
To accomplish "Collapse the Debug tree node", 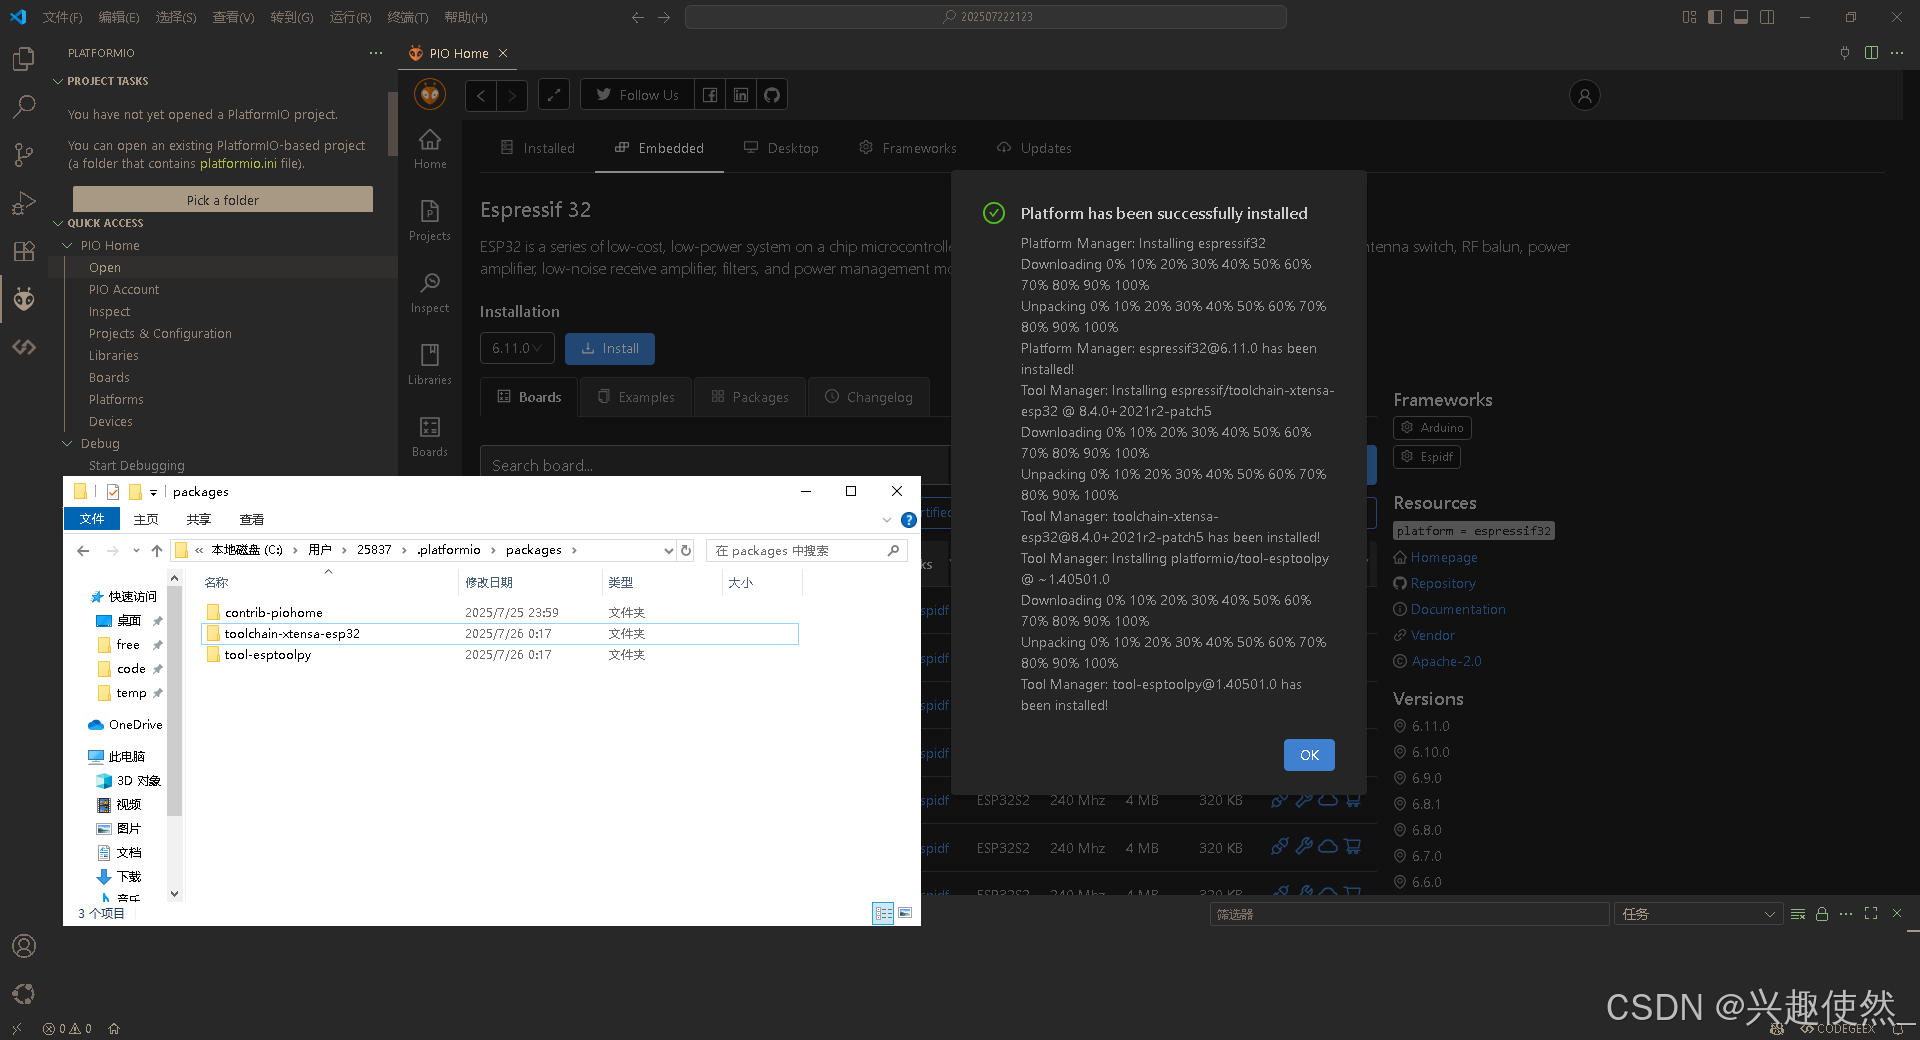I will [x=67, y=443].
